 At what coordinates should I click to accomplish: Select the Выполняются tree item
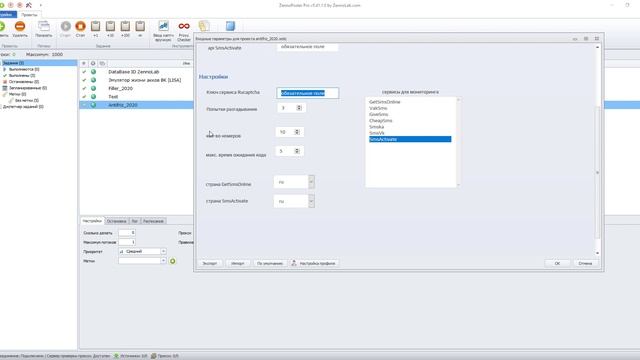pyautogui.click(x=24, y=69)
